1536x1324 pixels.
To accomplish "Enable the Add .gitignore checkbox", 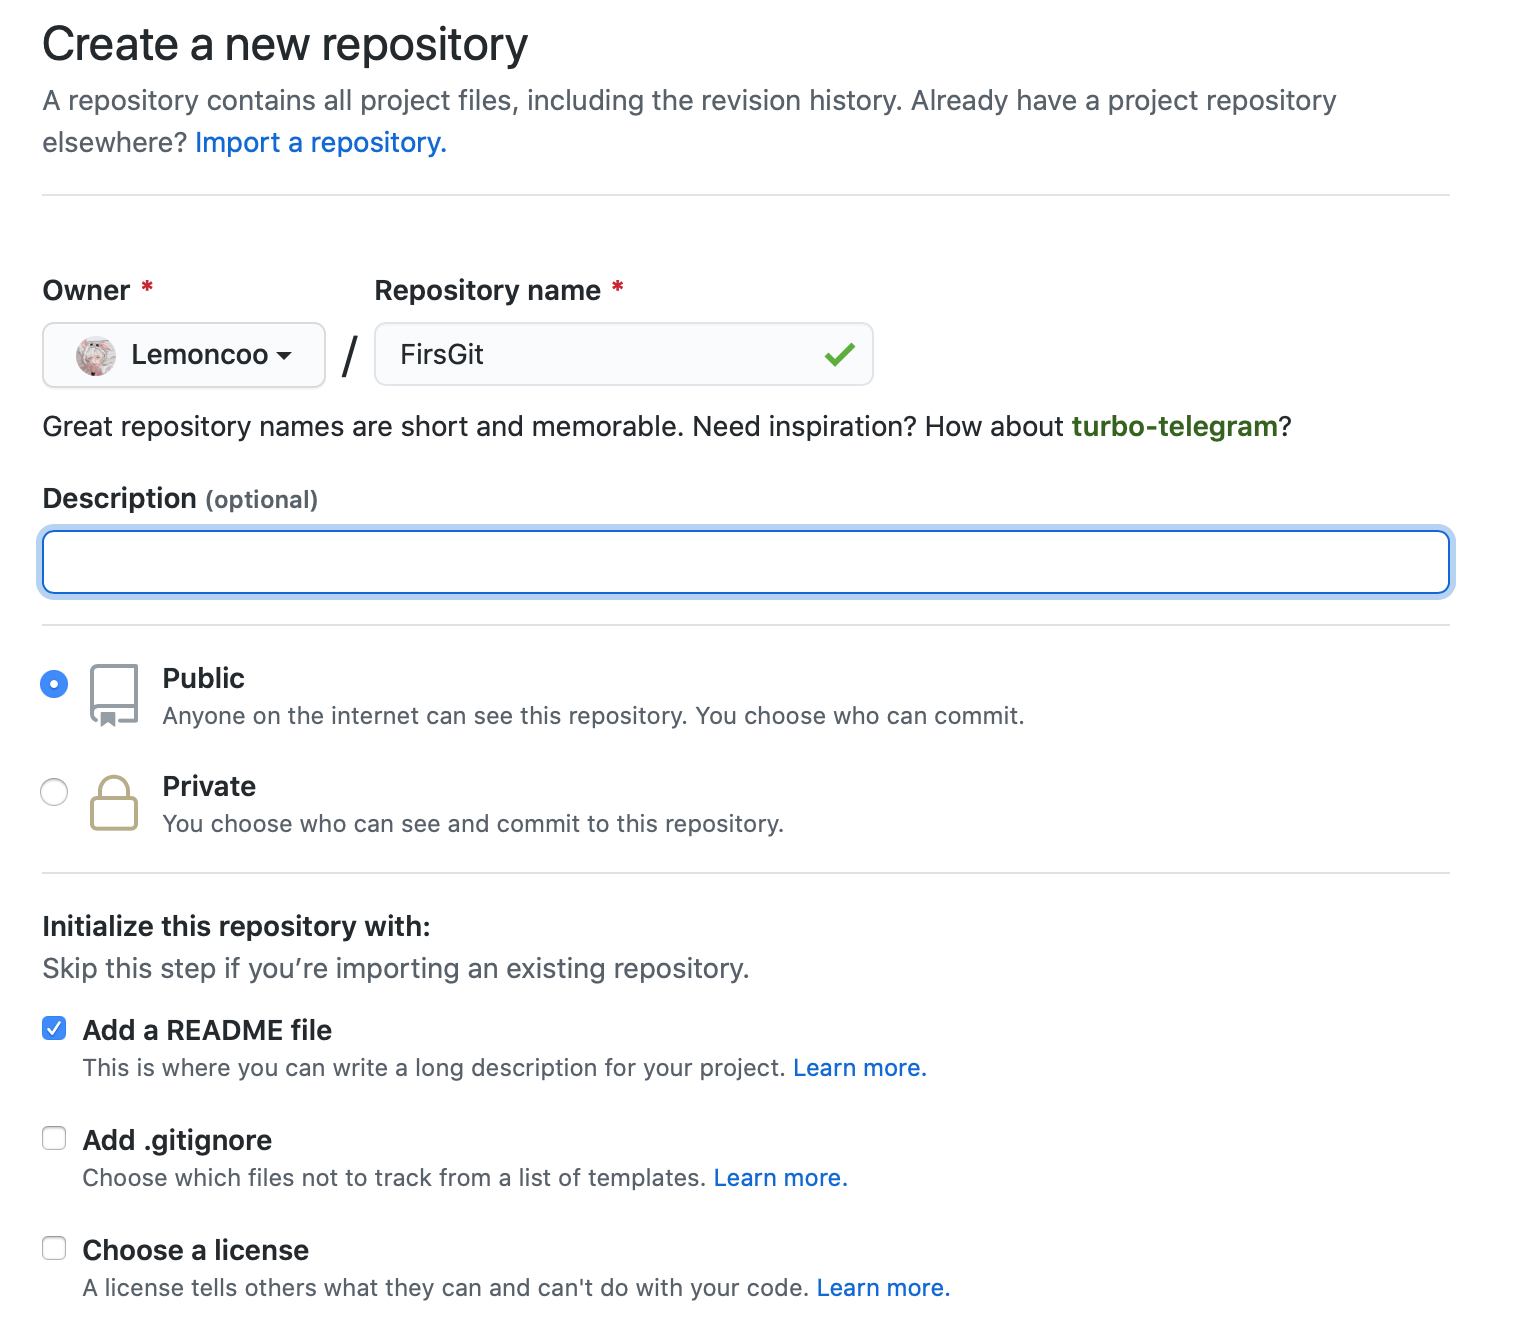I will pos(54,1138).
